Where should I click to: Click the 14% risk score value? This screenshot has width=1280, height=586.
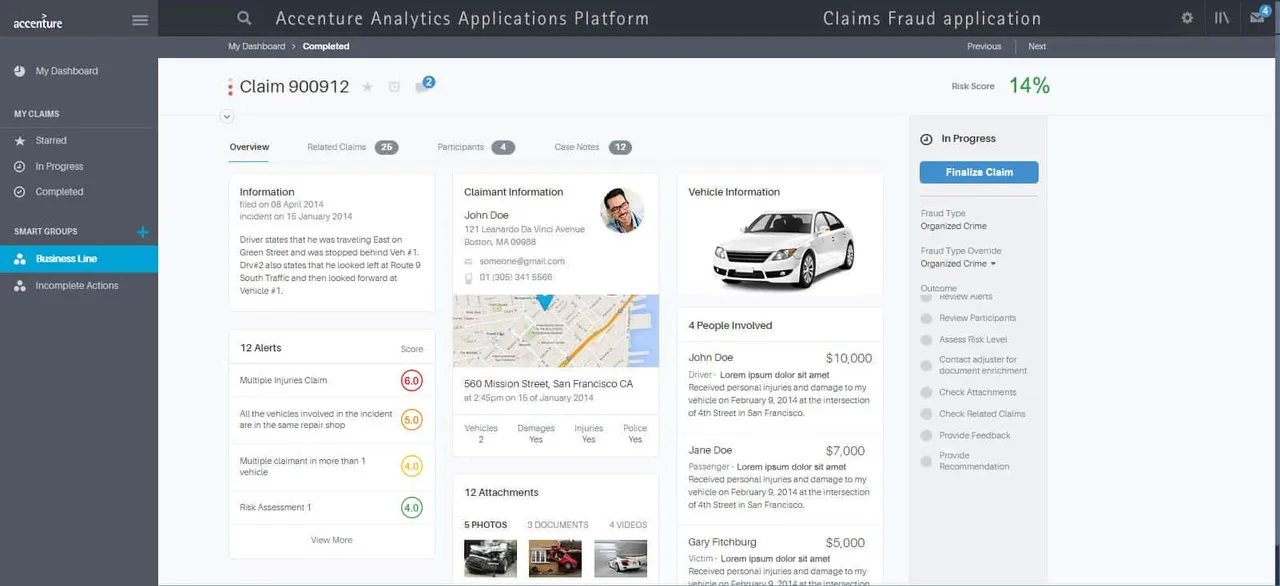click(1029, 86)
